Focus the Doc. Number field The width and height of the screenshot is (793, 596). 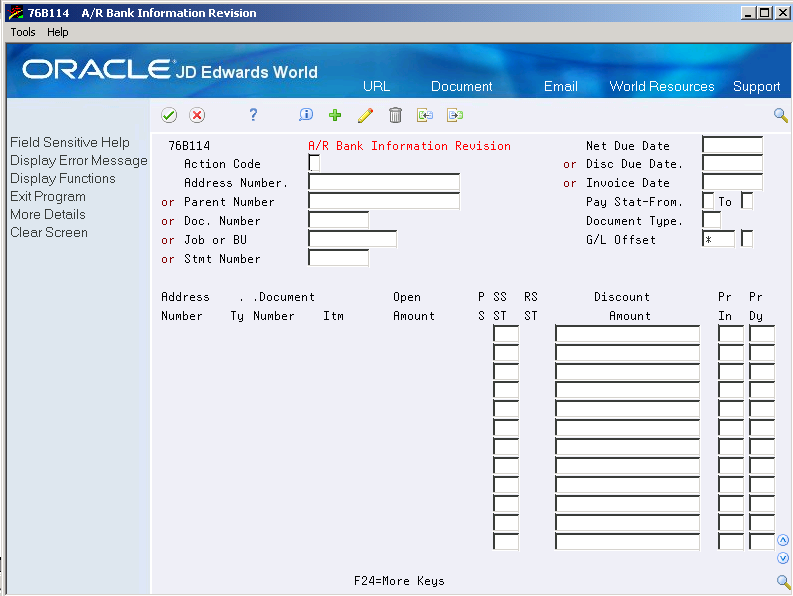coord(338,220)
